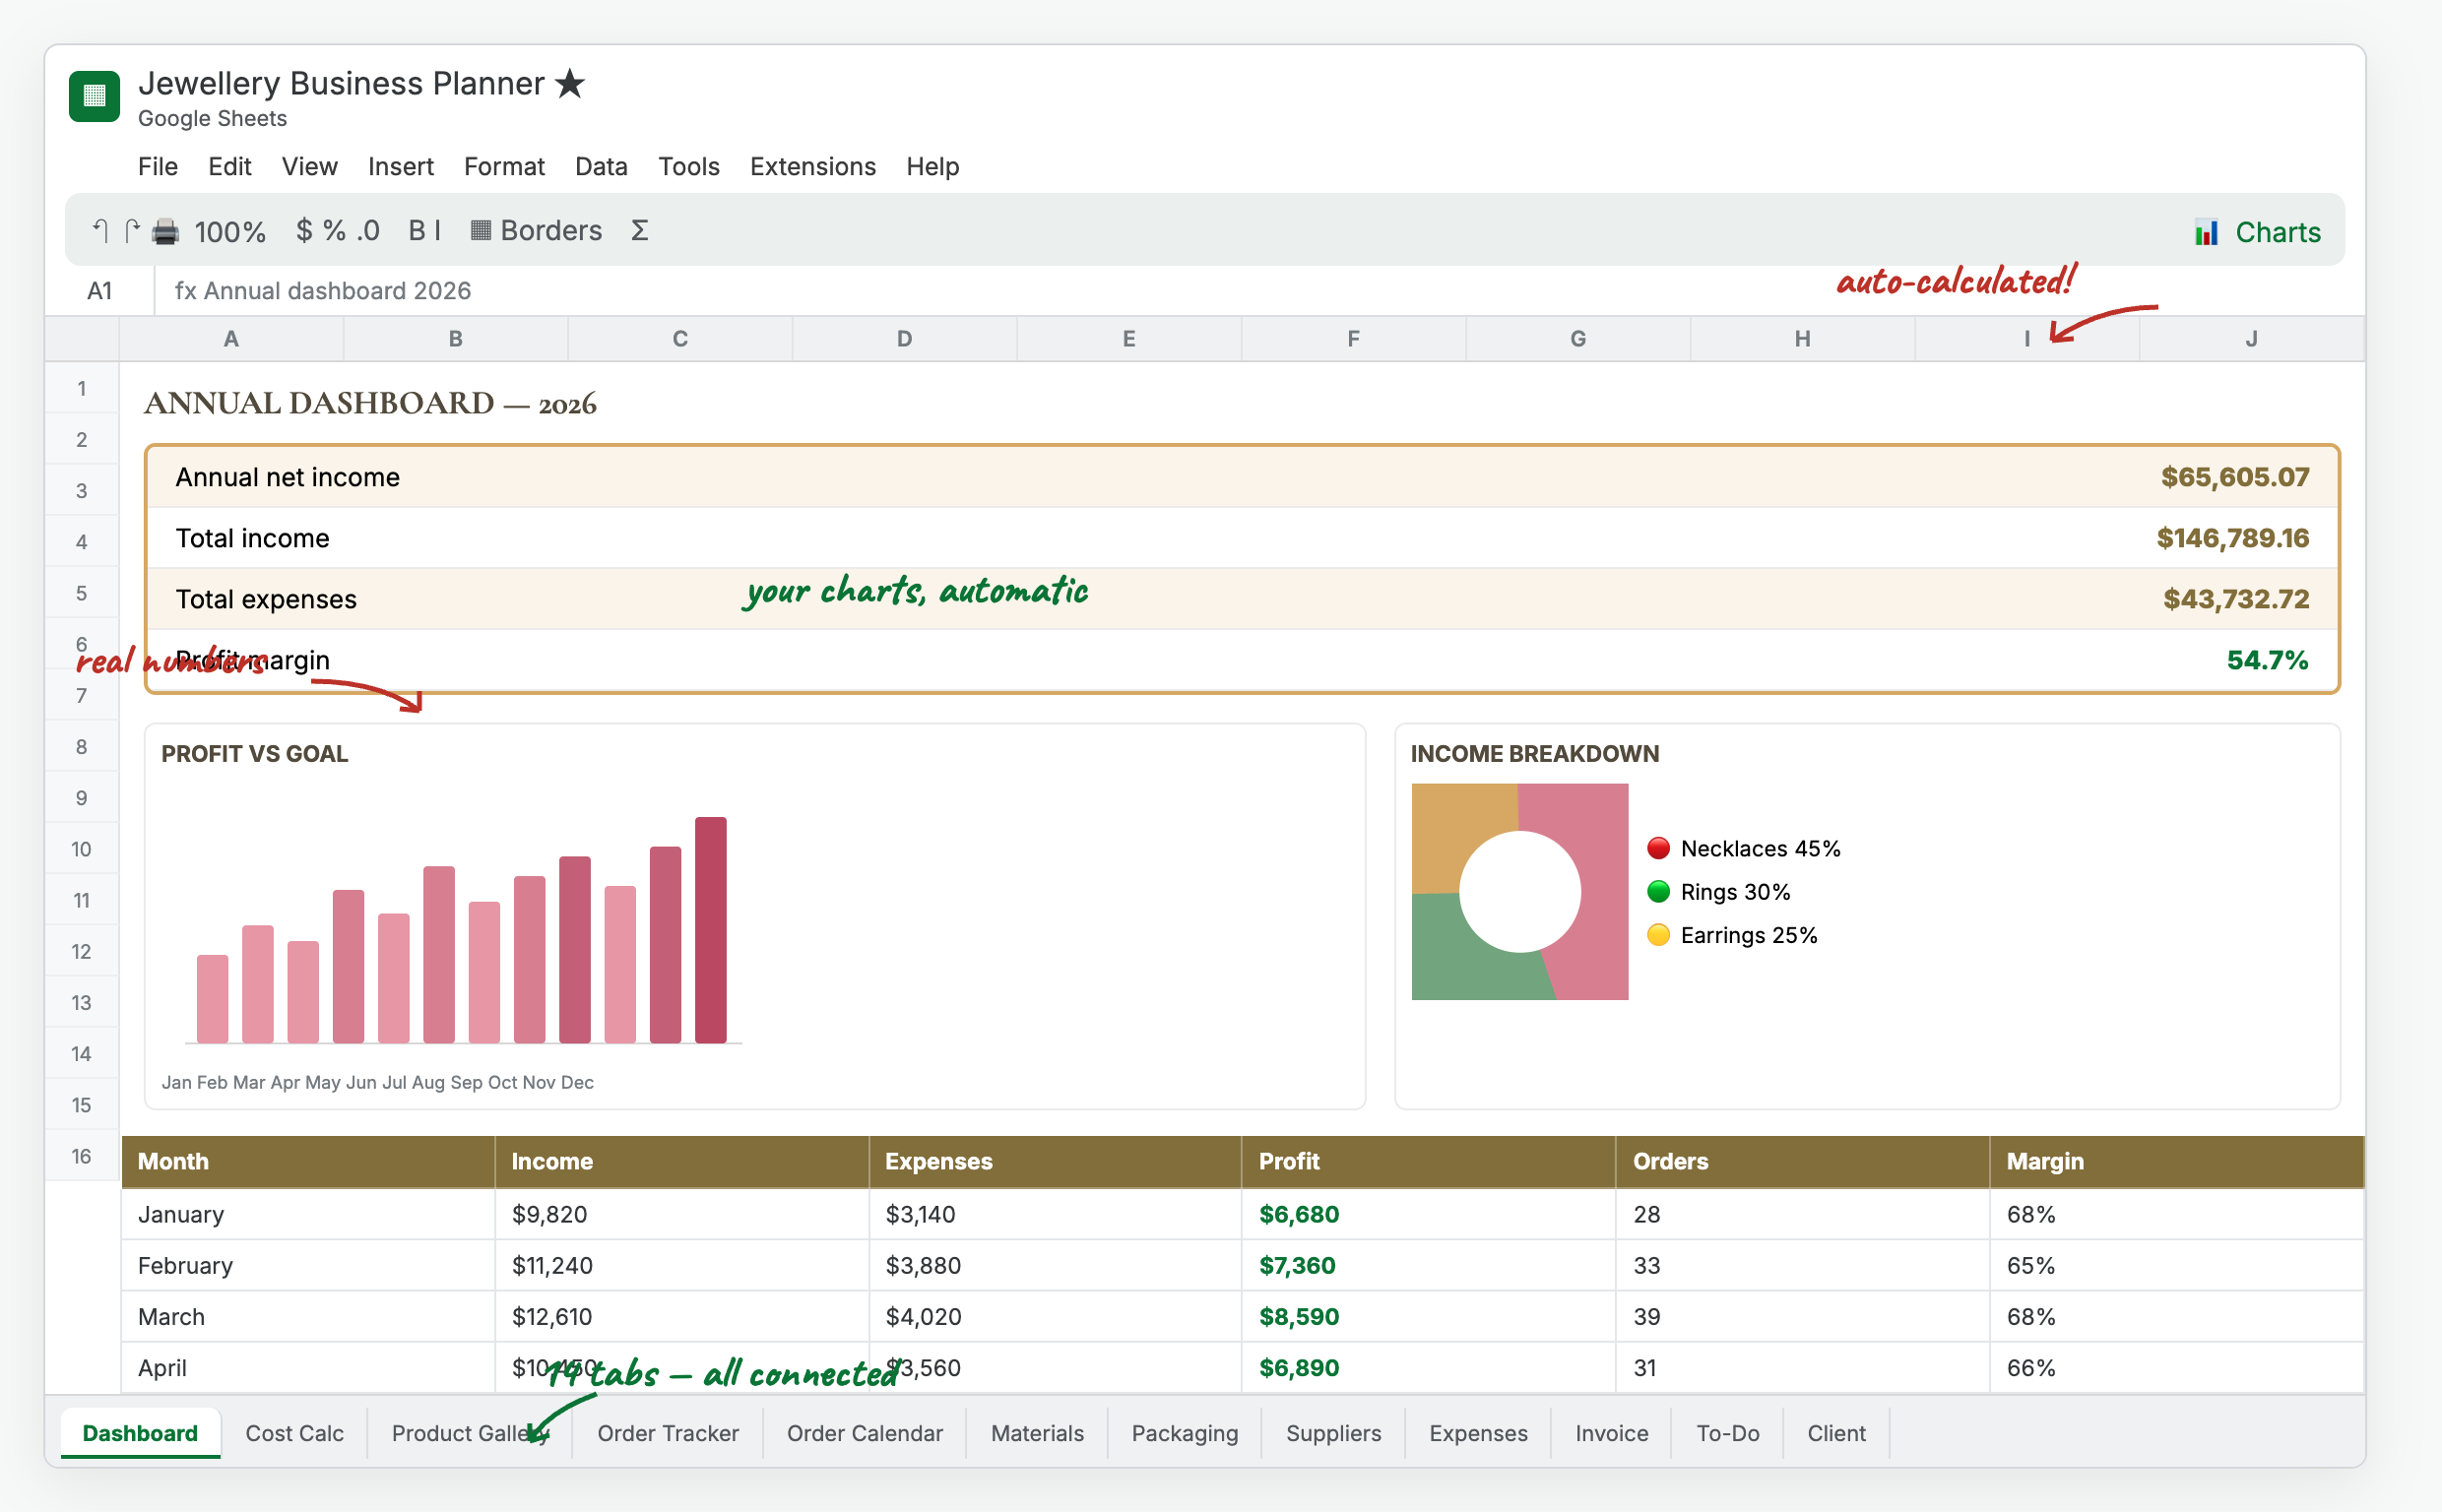Open the Borders tool
This screenshot has height=1512, width=2442.
(537, 231)
